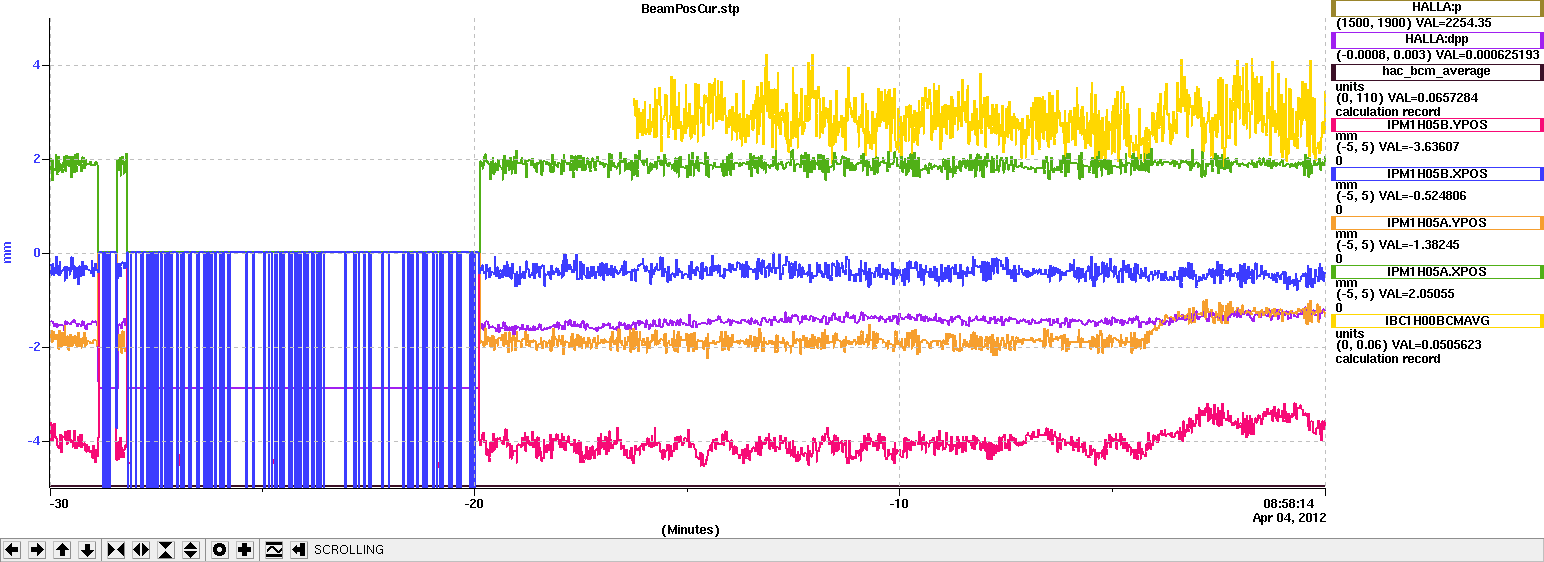Viewport: 1544px width, 562px height.
Task: Select the IPM1H05B.XPOS blue legend entry
Action: pos(1436,174)
